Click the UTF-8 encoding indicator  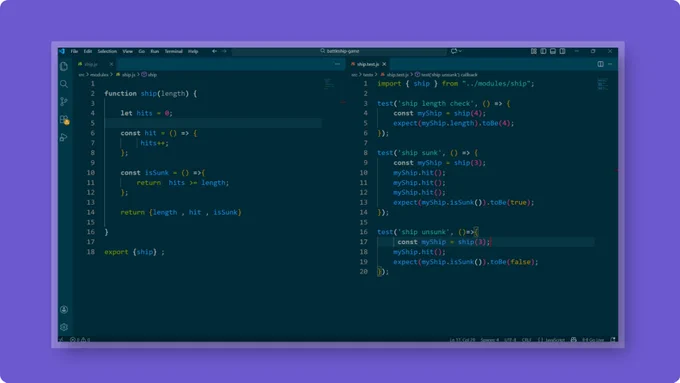coord(510,340)
